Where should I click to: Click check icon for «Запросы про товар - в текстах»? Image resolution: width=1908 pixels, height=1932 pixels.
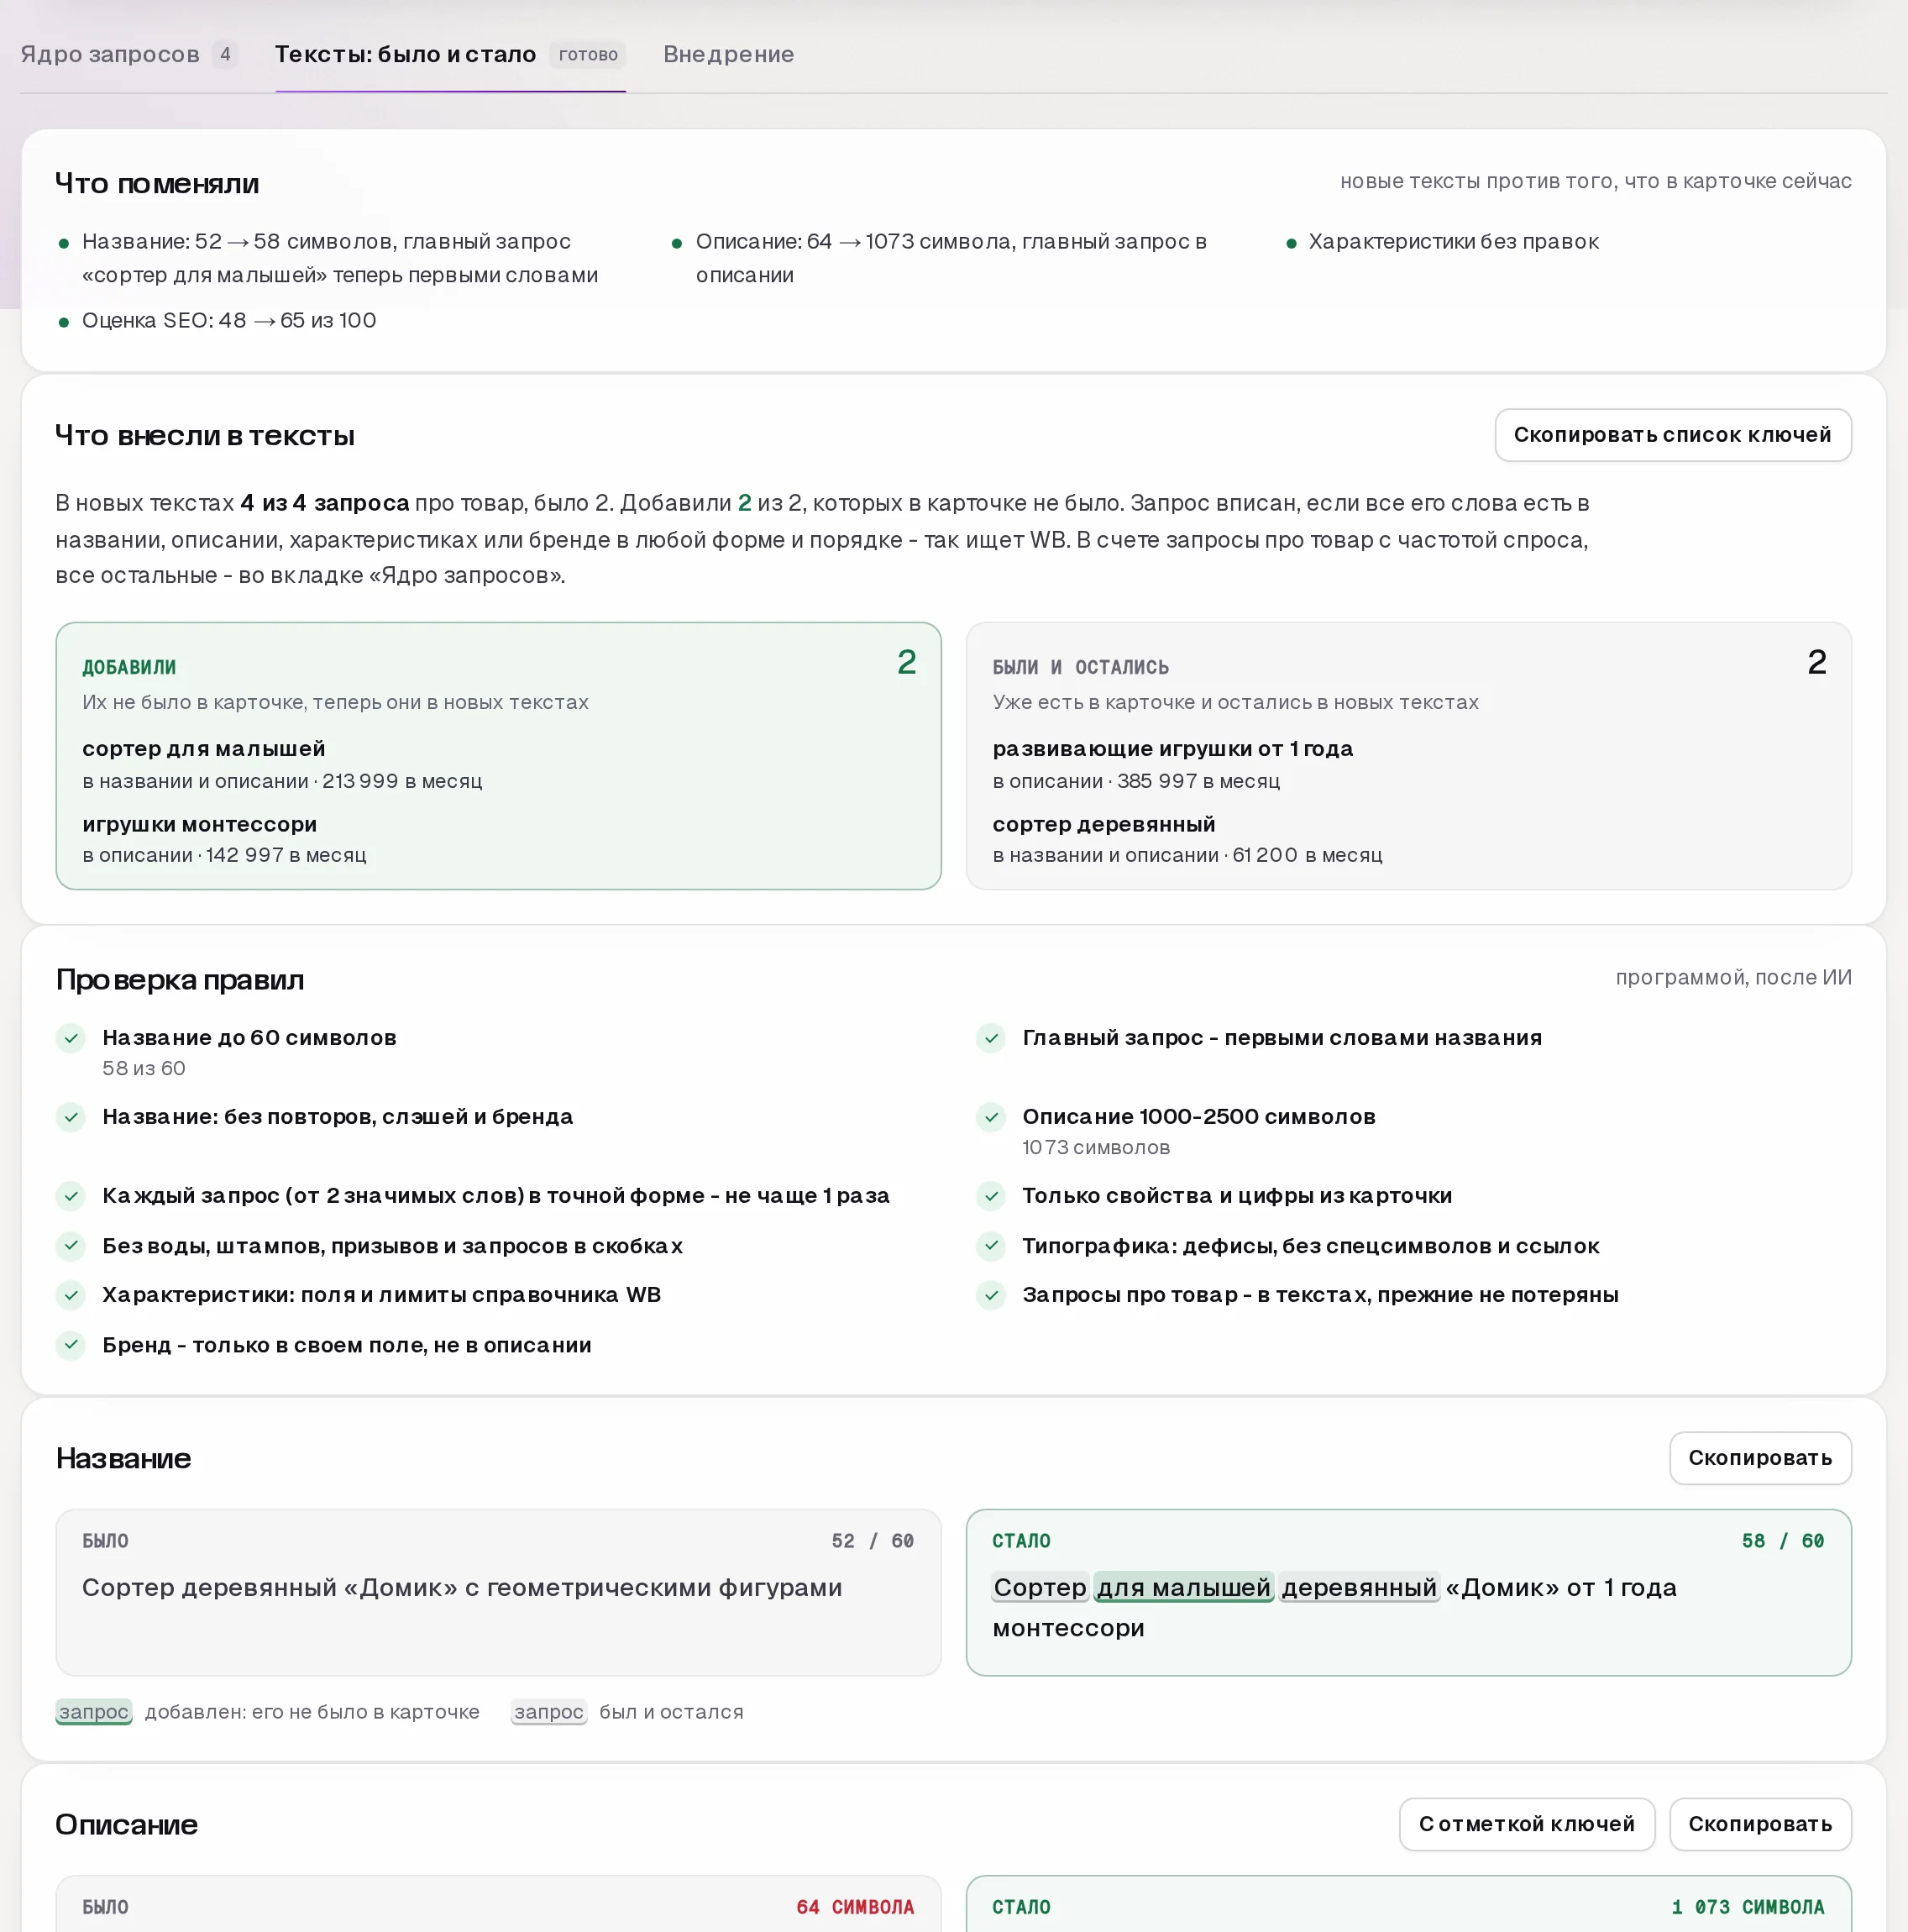click(x=991, y=1295)
